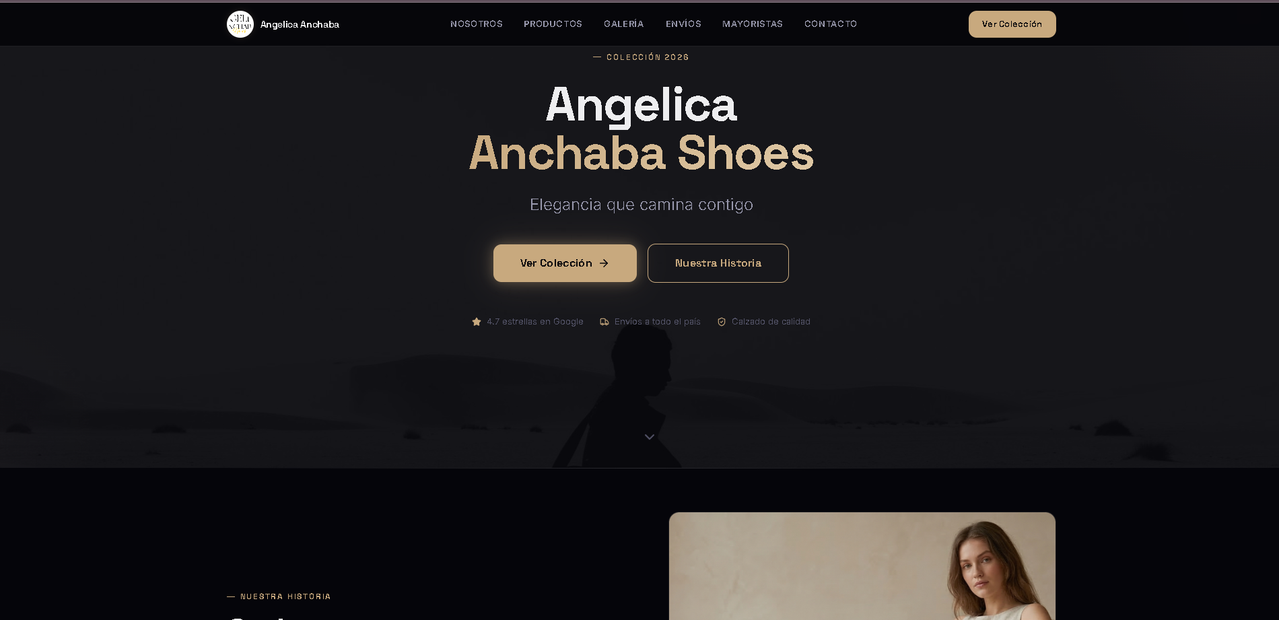
Task: Click the Angelica Anchaba brand name text
Action: [x=300, y=24]
